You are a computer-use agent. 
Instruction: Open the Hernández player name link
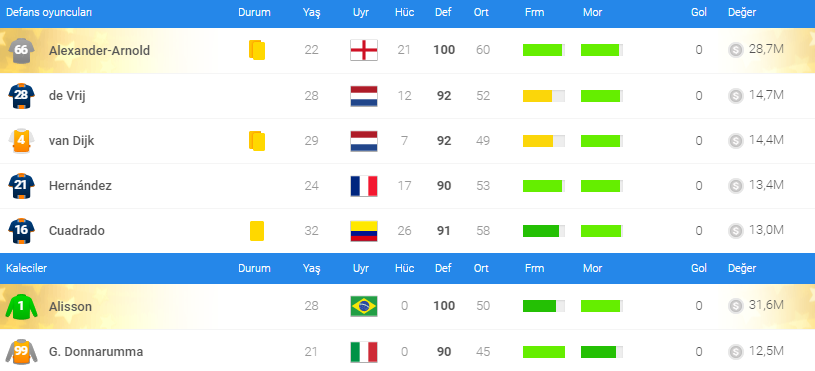pyautogui.click(x=80, y=186)
